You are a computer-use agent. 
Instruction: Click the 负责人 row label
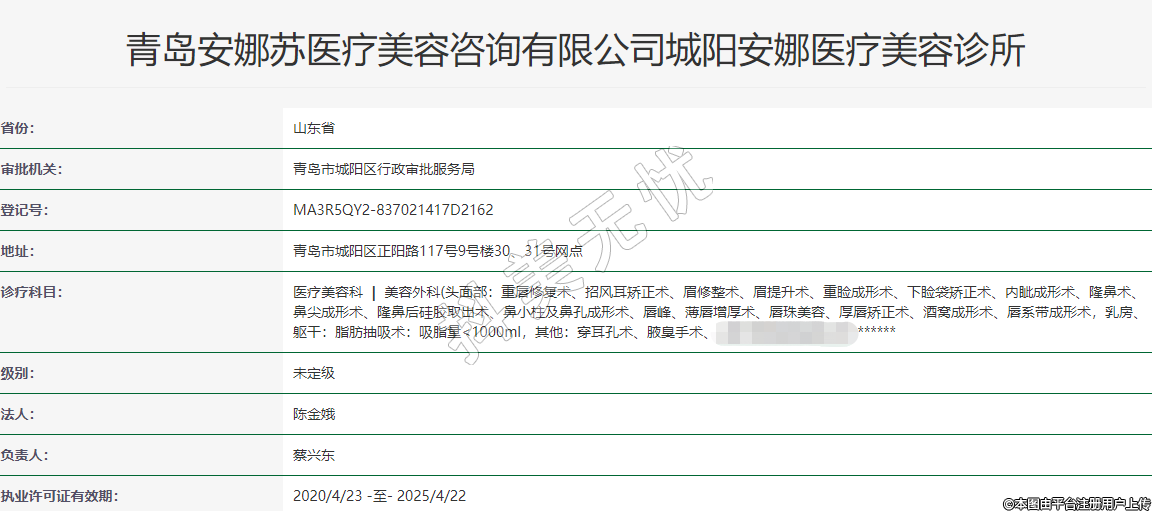(24, 455)
